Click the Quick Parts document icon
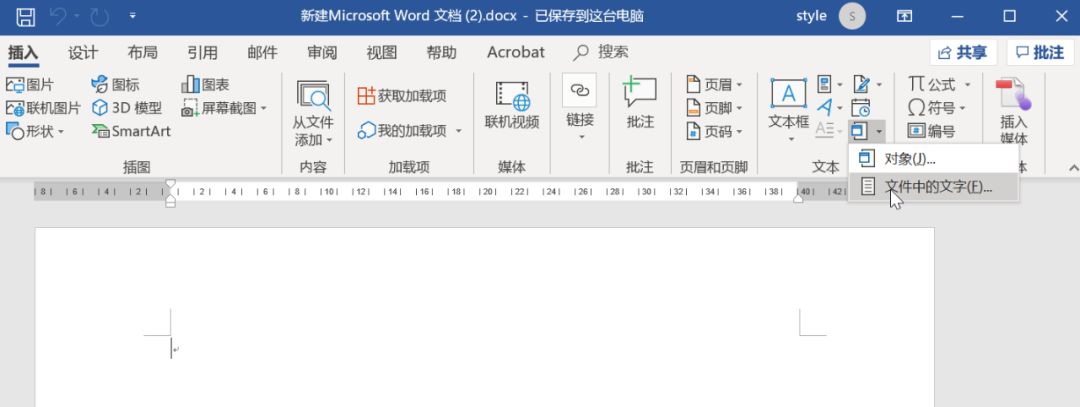Viewport: 1080px width, 407px height. pyautogui.click(x=825, y=85)
